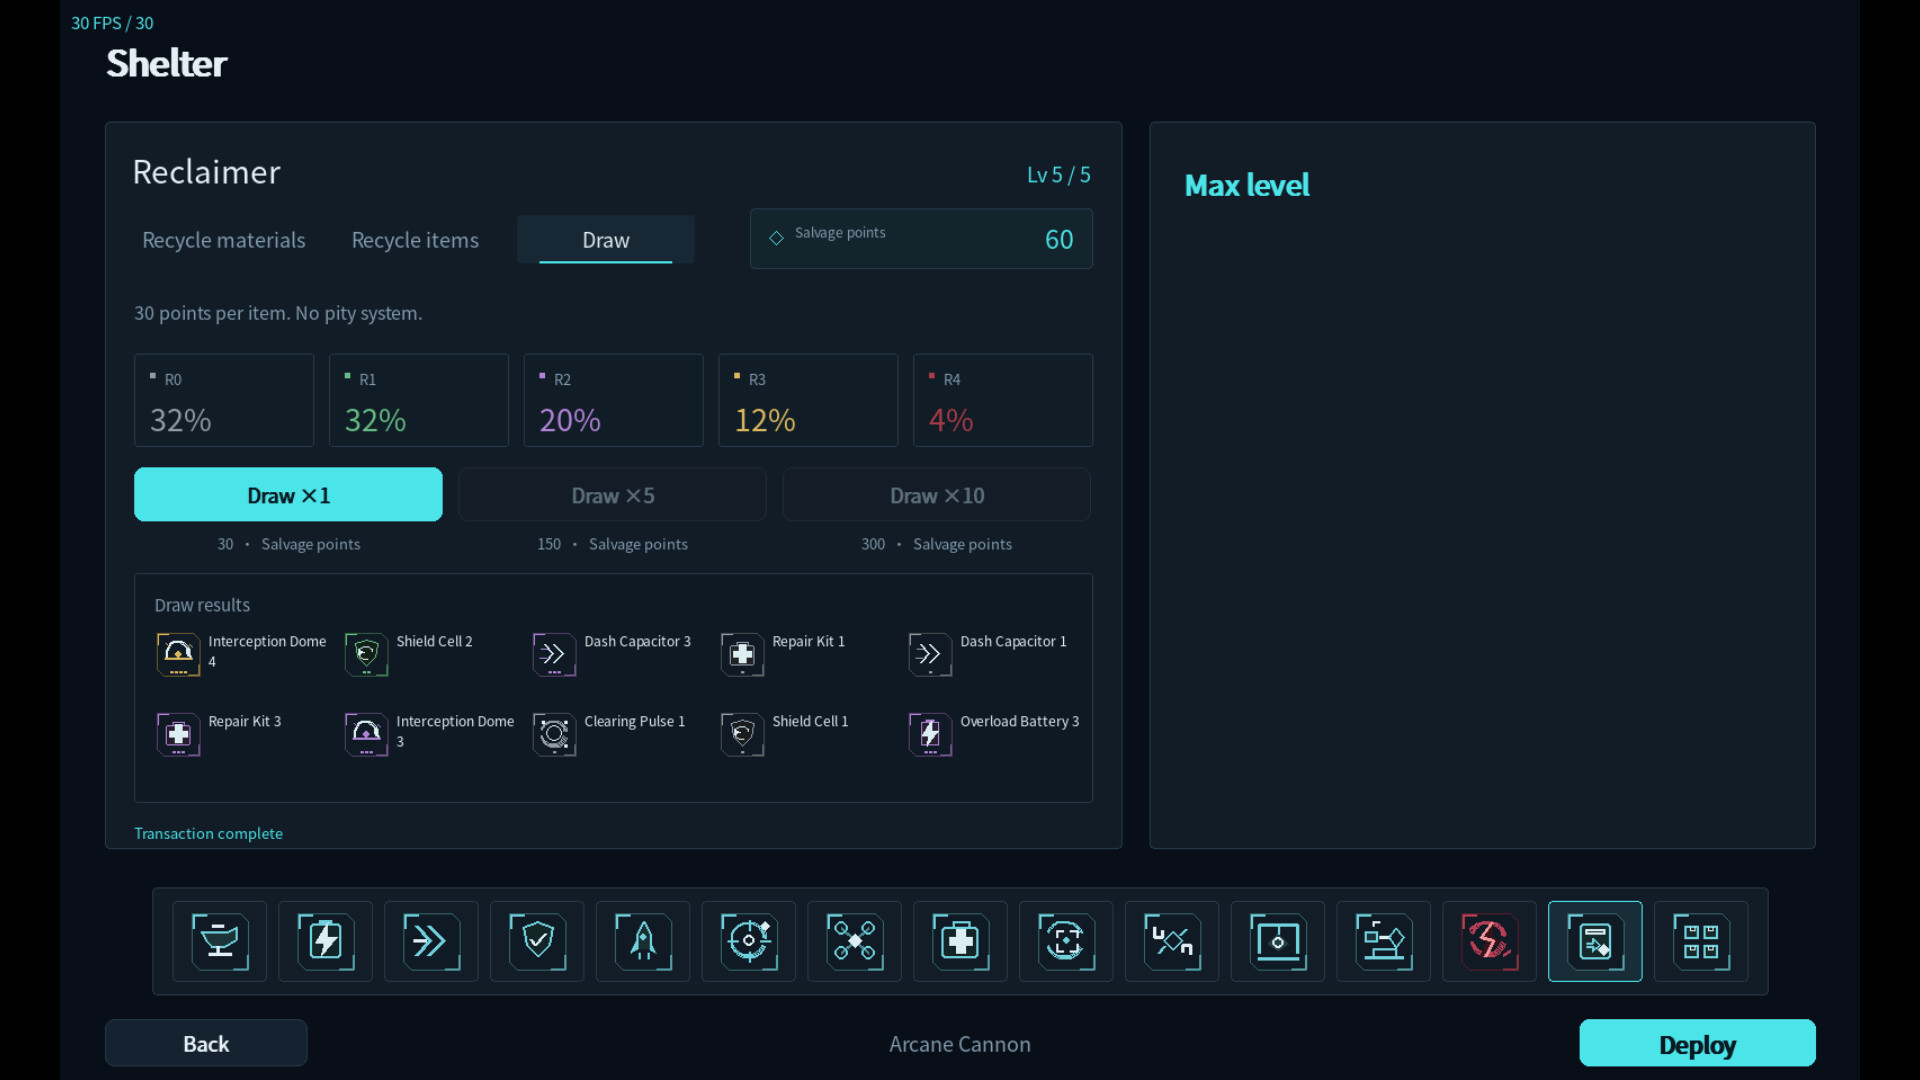Switch to the Recycle materials tab

pyautogui.click(x=224, y=240)
